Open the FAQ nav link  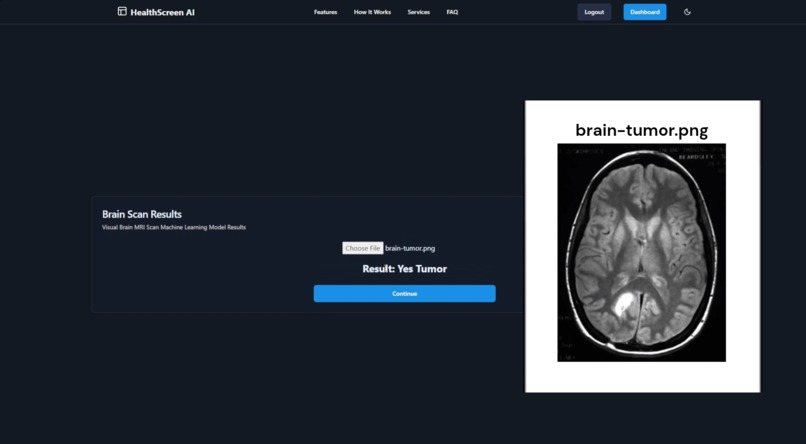point(452,12)
